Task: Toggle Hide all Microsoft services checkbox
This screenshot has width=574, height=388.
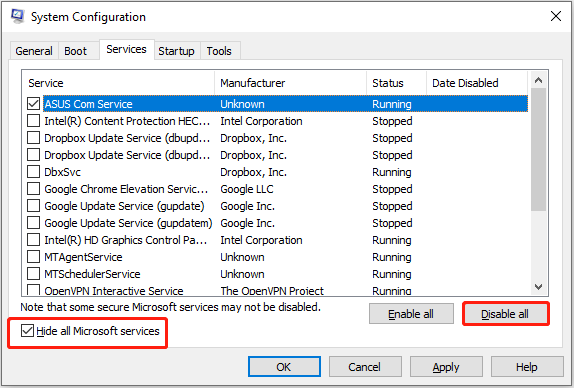Action: point(27,331)
